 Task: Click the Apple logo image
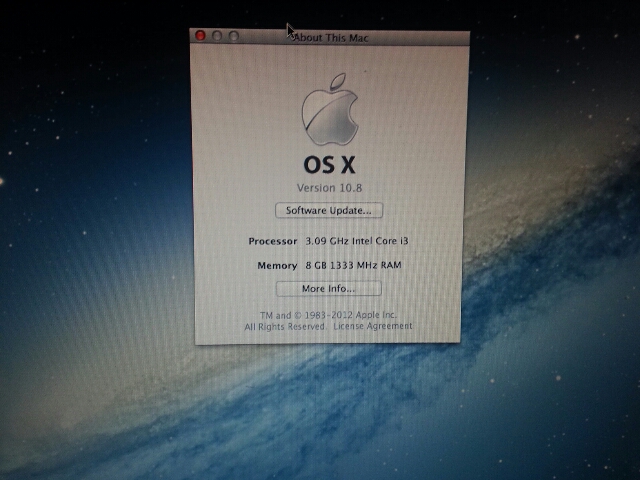(x=330, y=109)
